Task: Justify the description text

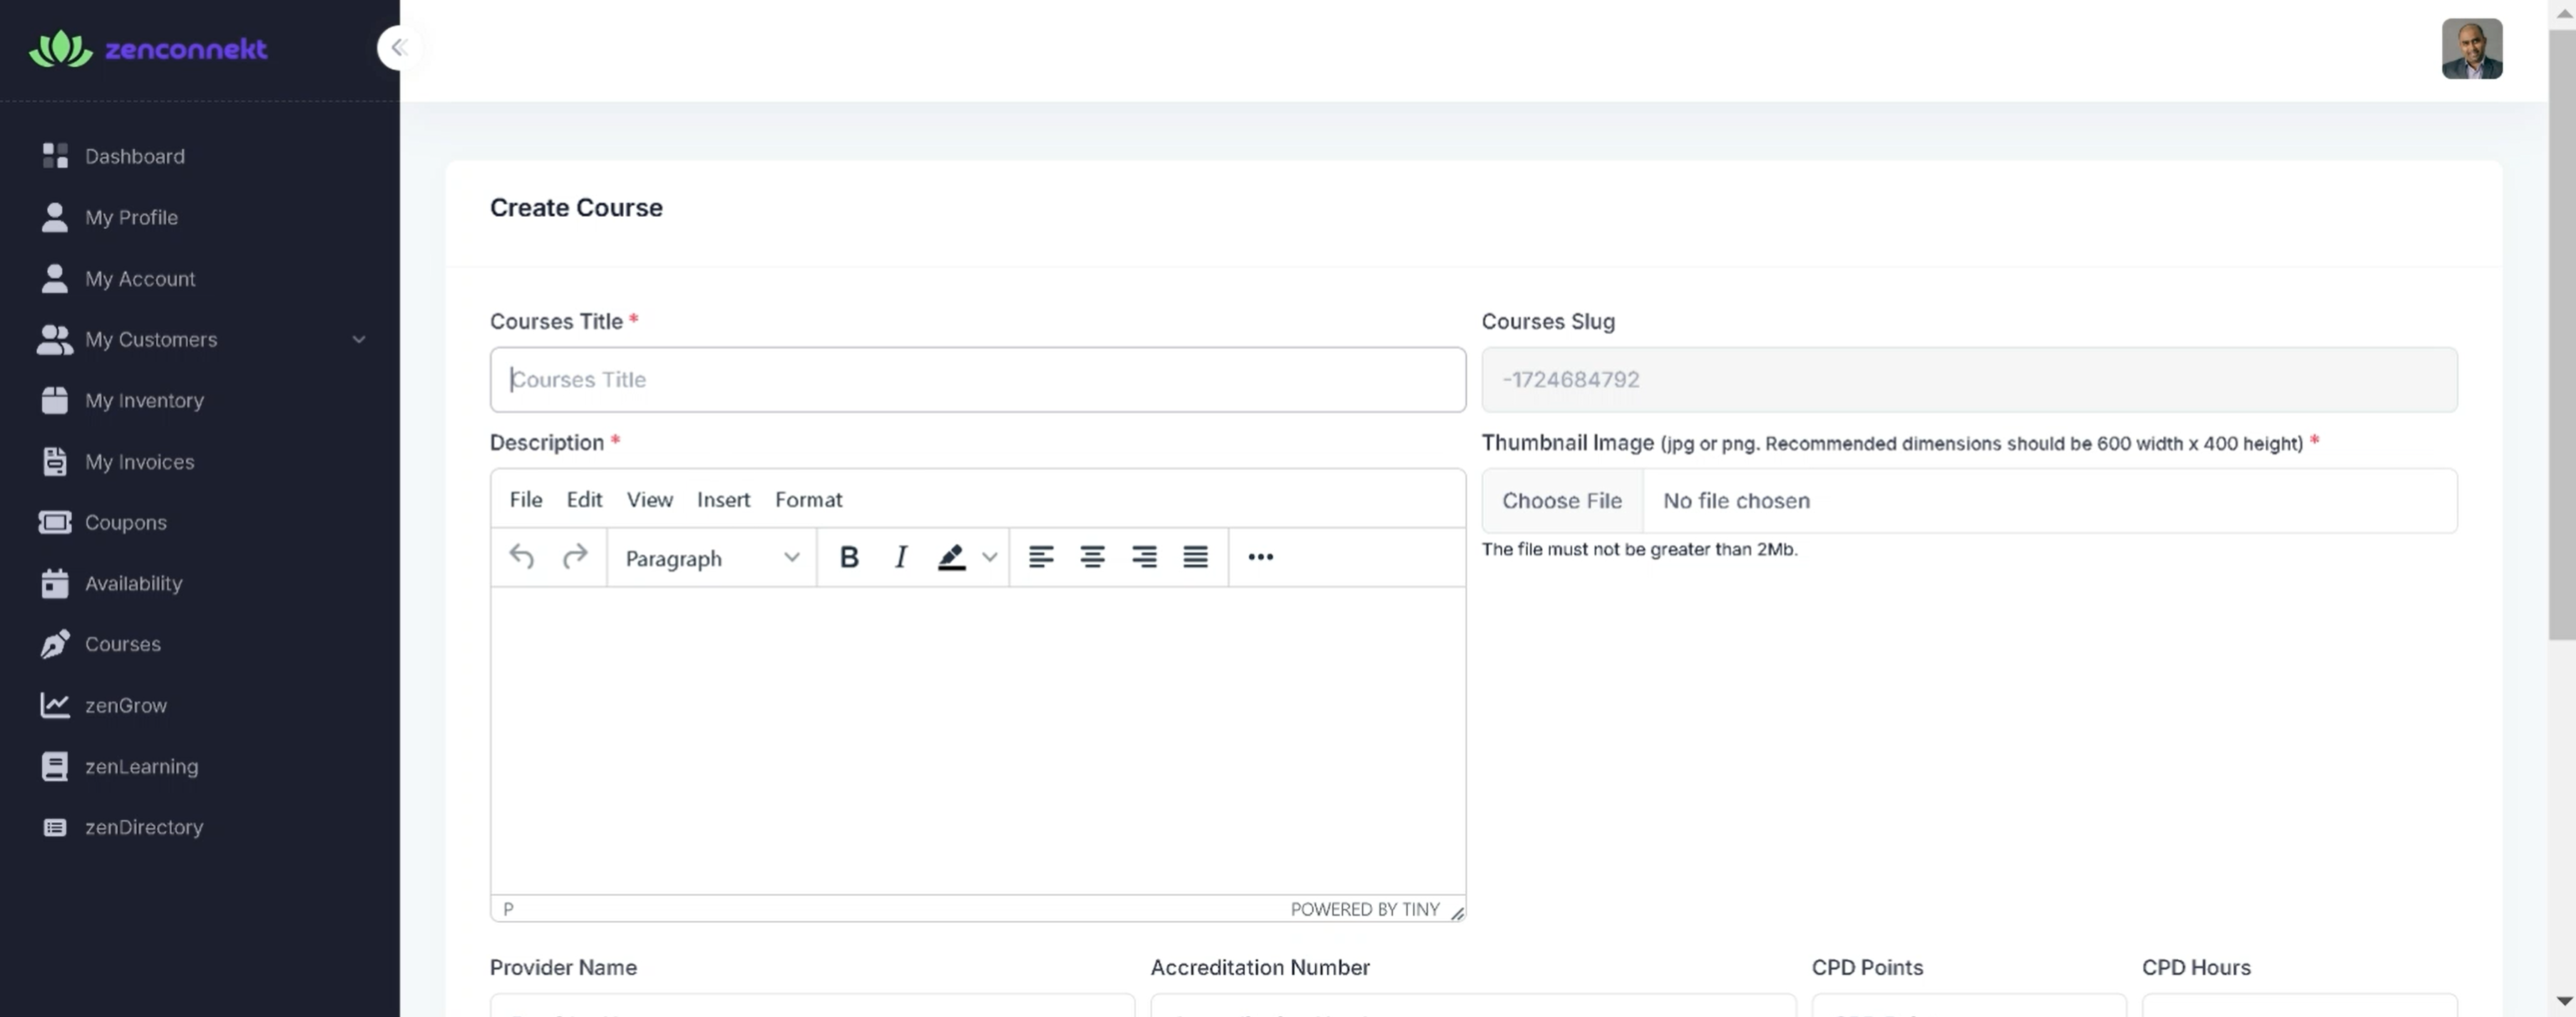Action: 1195,557
